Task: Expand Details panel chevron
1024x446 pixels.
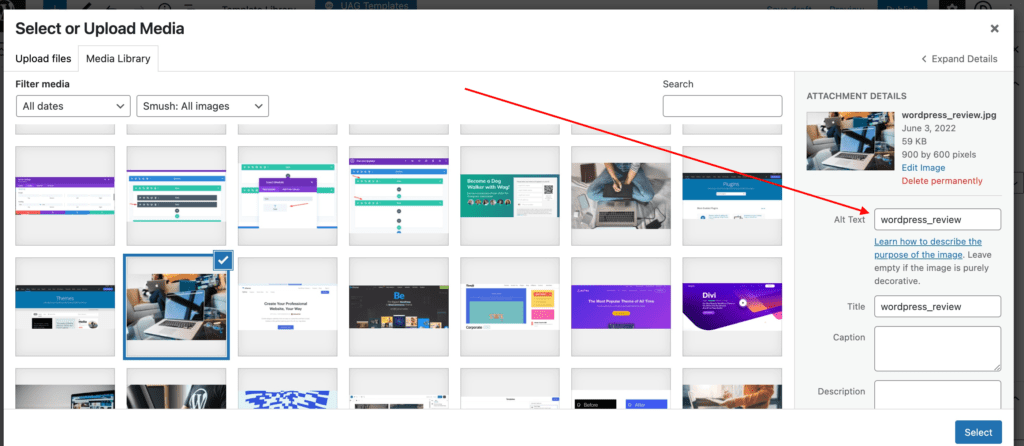Action: [x=924, y=59]
